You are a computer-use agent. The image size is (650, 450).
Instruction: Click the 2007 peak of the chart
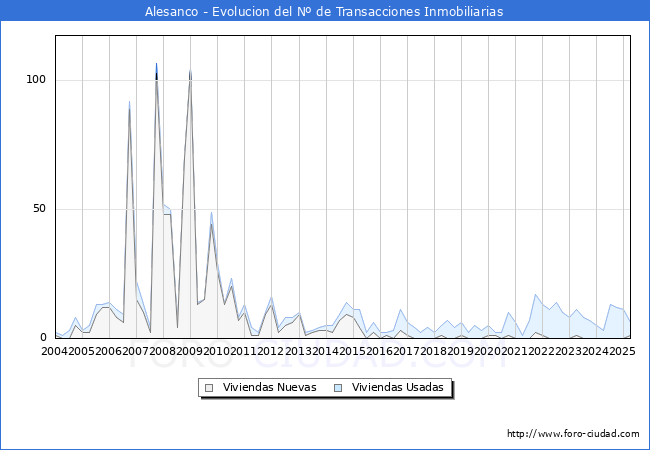(x=129, y=102)
